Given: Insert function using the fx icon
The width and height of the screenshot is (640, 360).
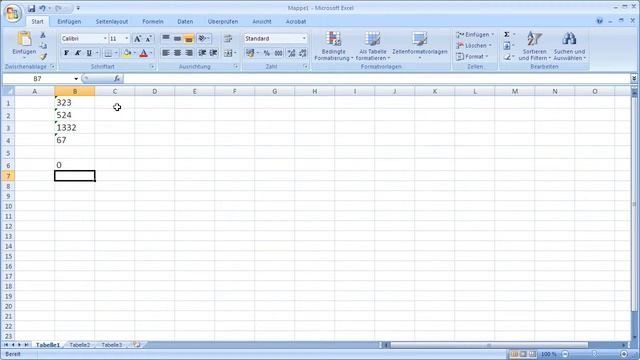Looking at the screenshot, I should [117, 78].
